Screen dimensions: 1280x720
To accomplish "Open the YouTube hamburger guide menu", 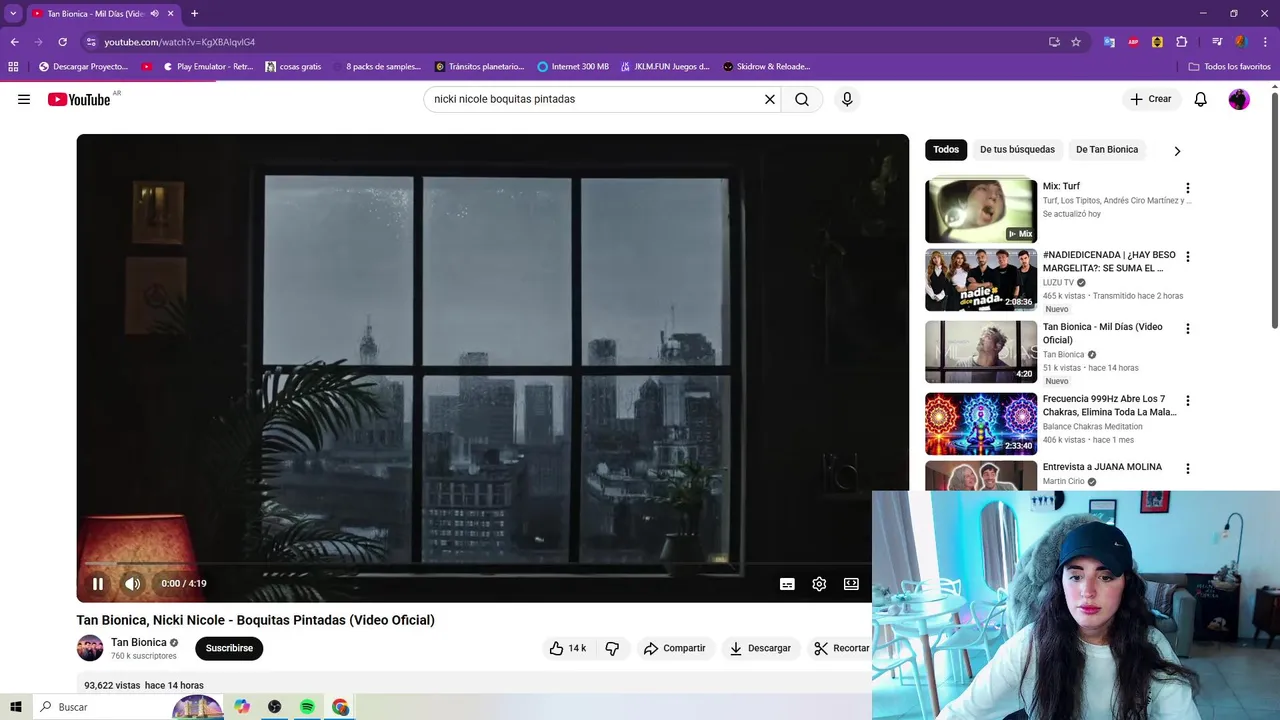I will coord(24,99).
